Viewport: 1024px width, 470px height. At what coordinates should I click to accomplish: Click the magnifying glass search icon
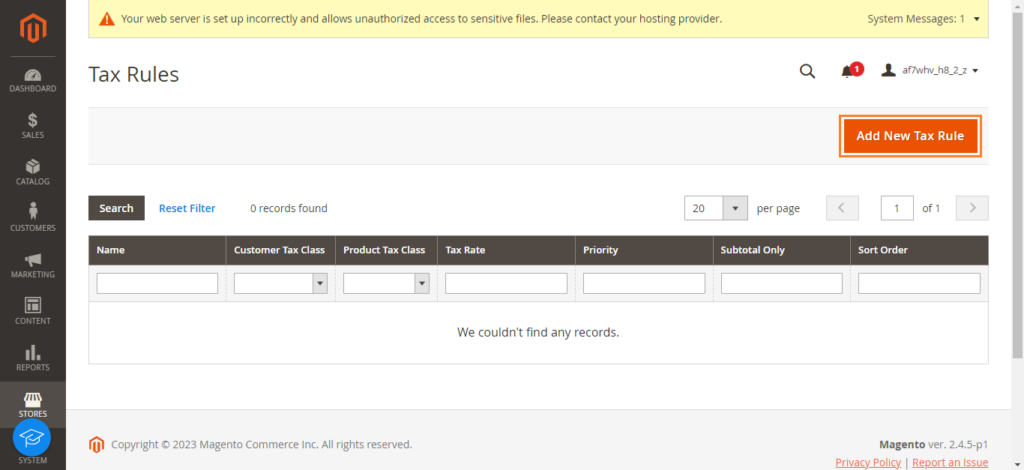pyautogui.click(x=807, y=71)
